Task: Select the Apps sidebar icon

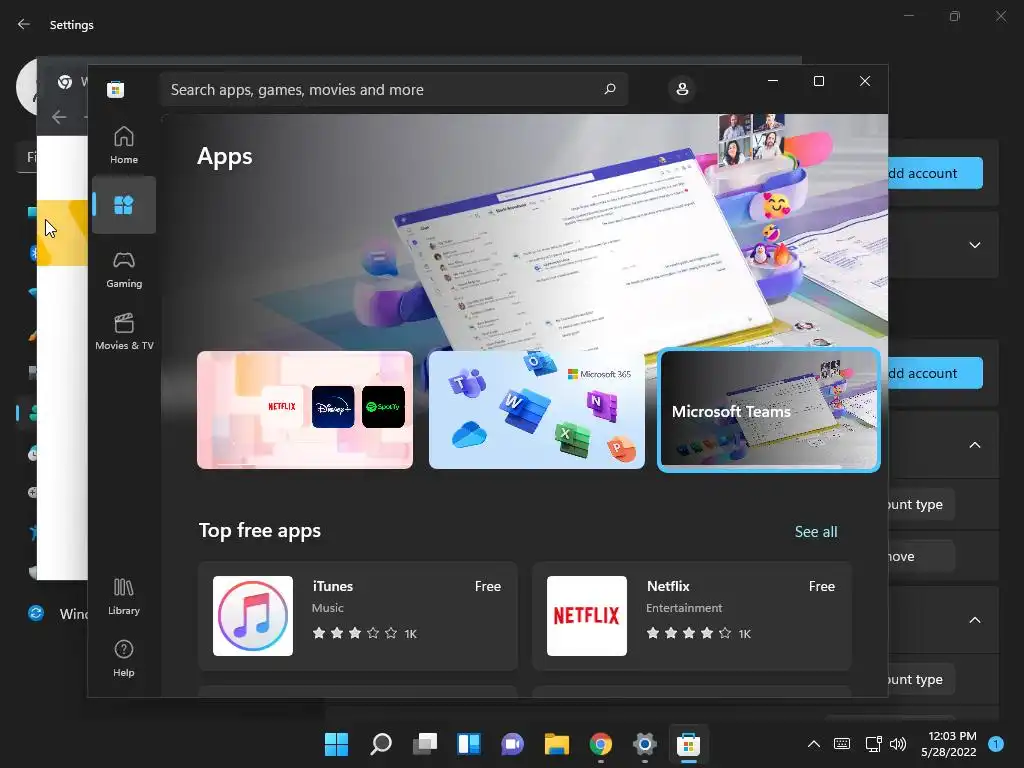Action: (123, 205)
